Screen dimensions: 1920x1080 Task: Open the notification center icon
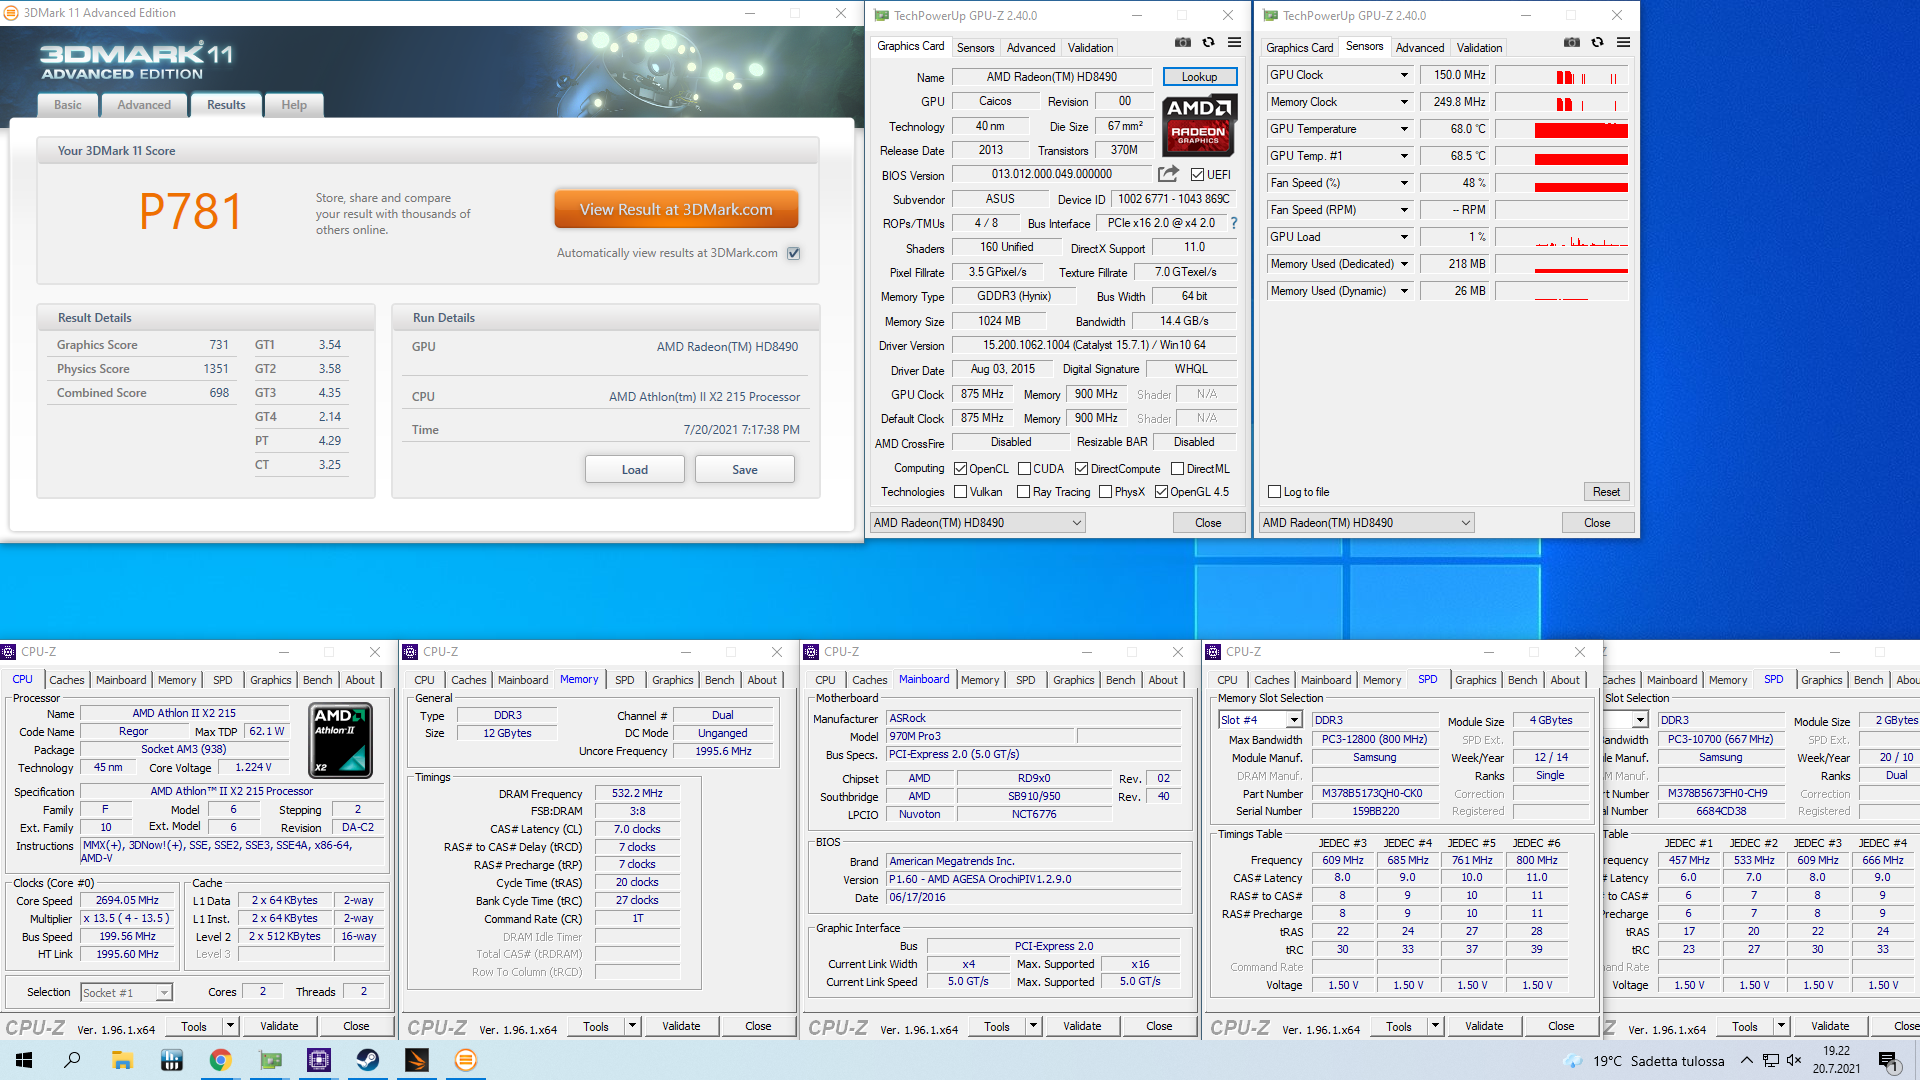click(x=1888, y=1060)
